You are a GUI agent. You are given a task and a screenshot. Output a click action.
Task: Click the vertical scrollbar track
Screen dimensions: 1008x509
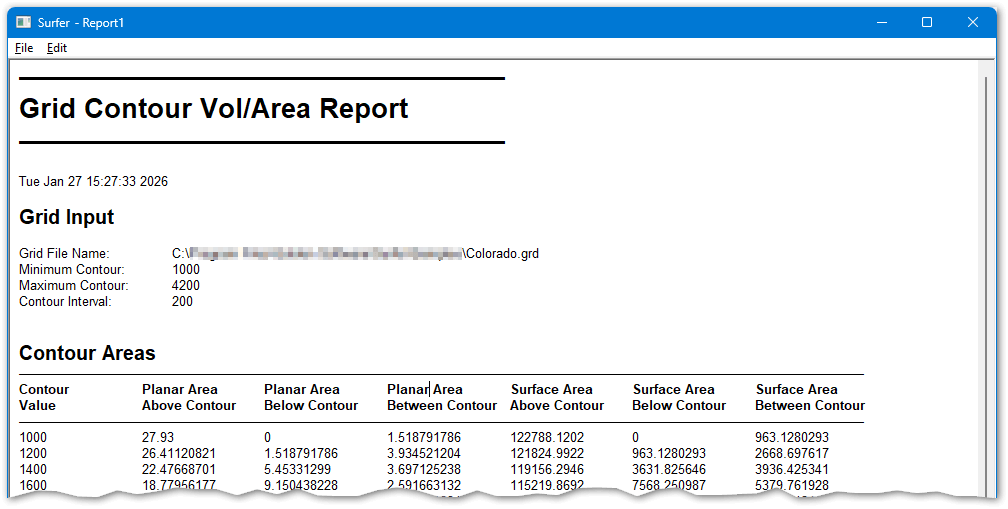[x=984, y=300]
